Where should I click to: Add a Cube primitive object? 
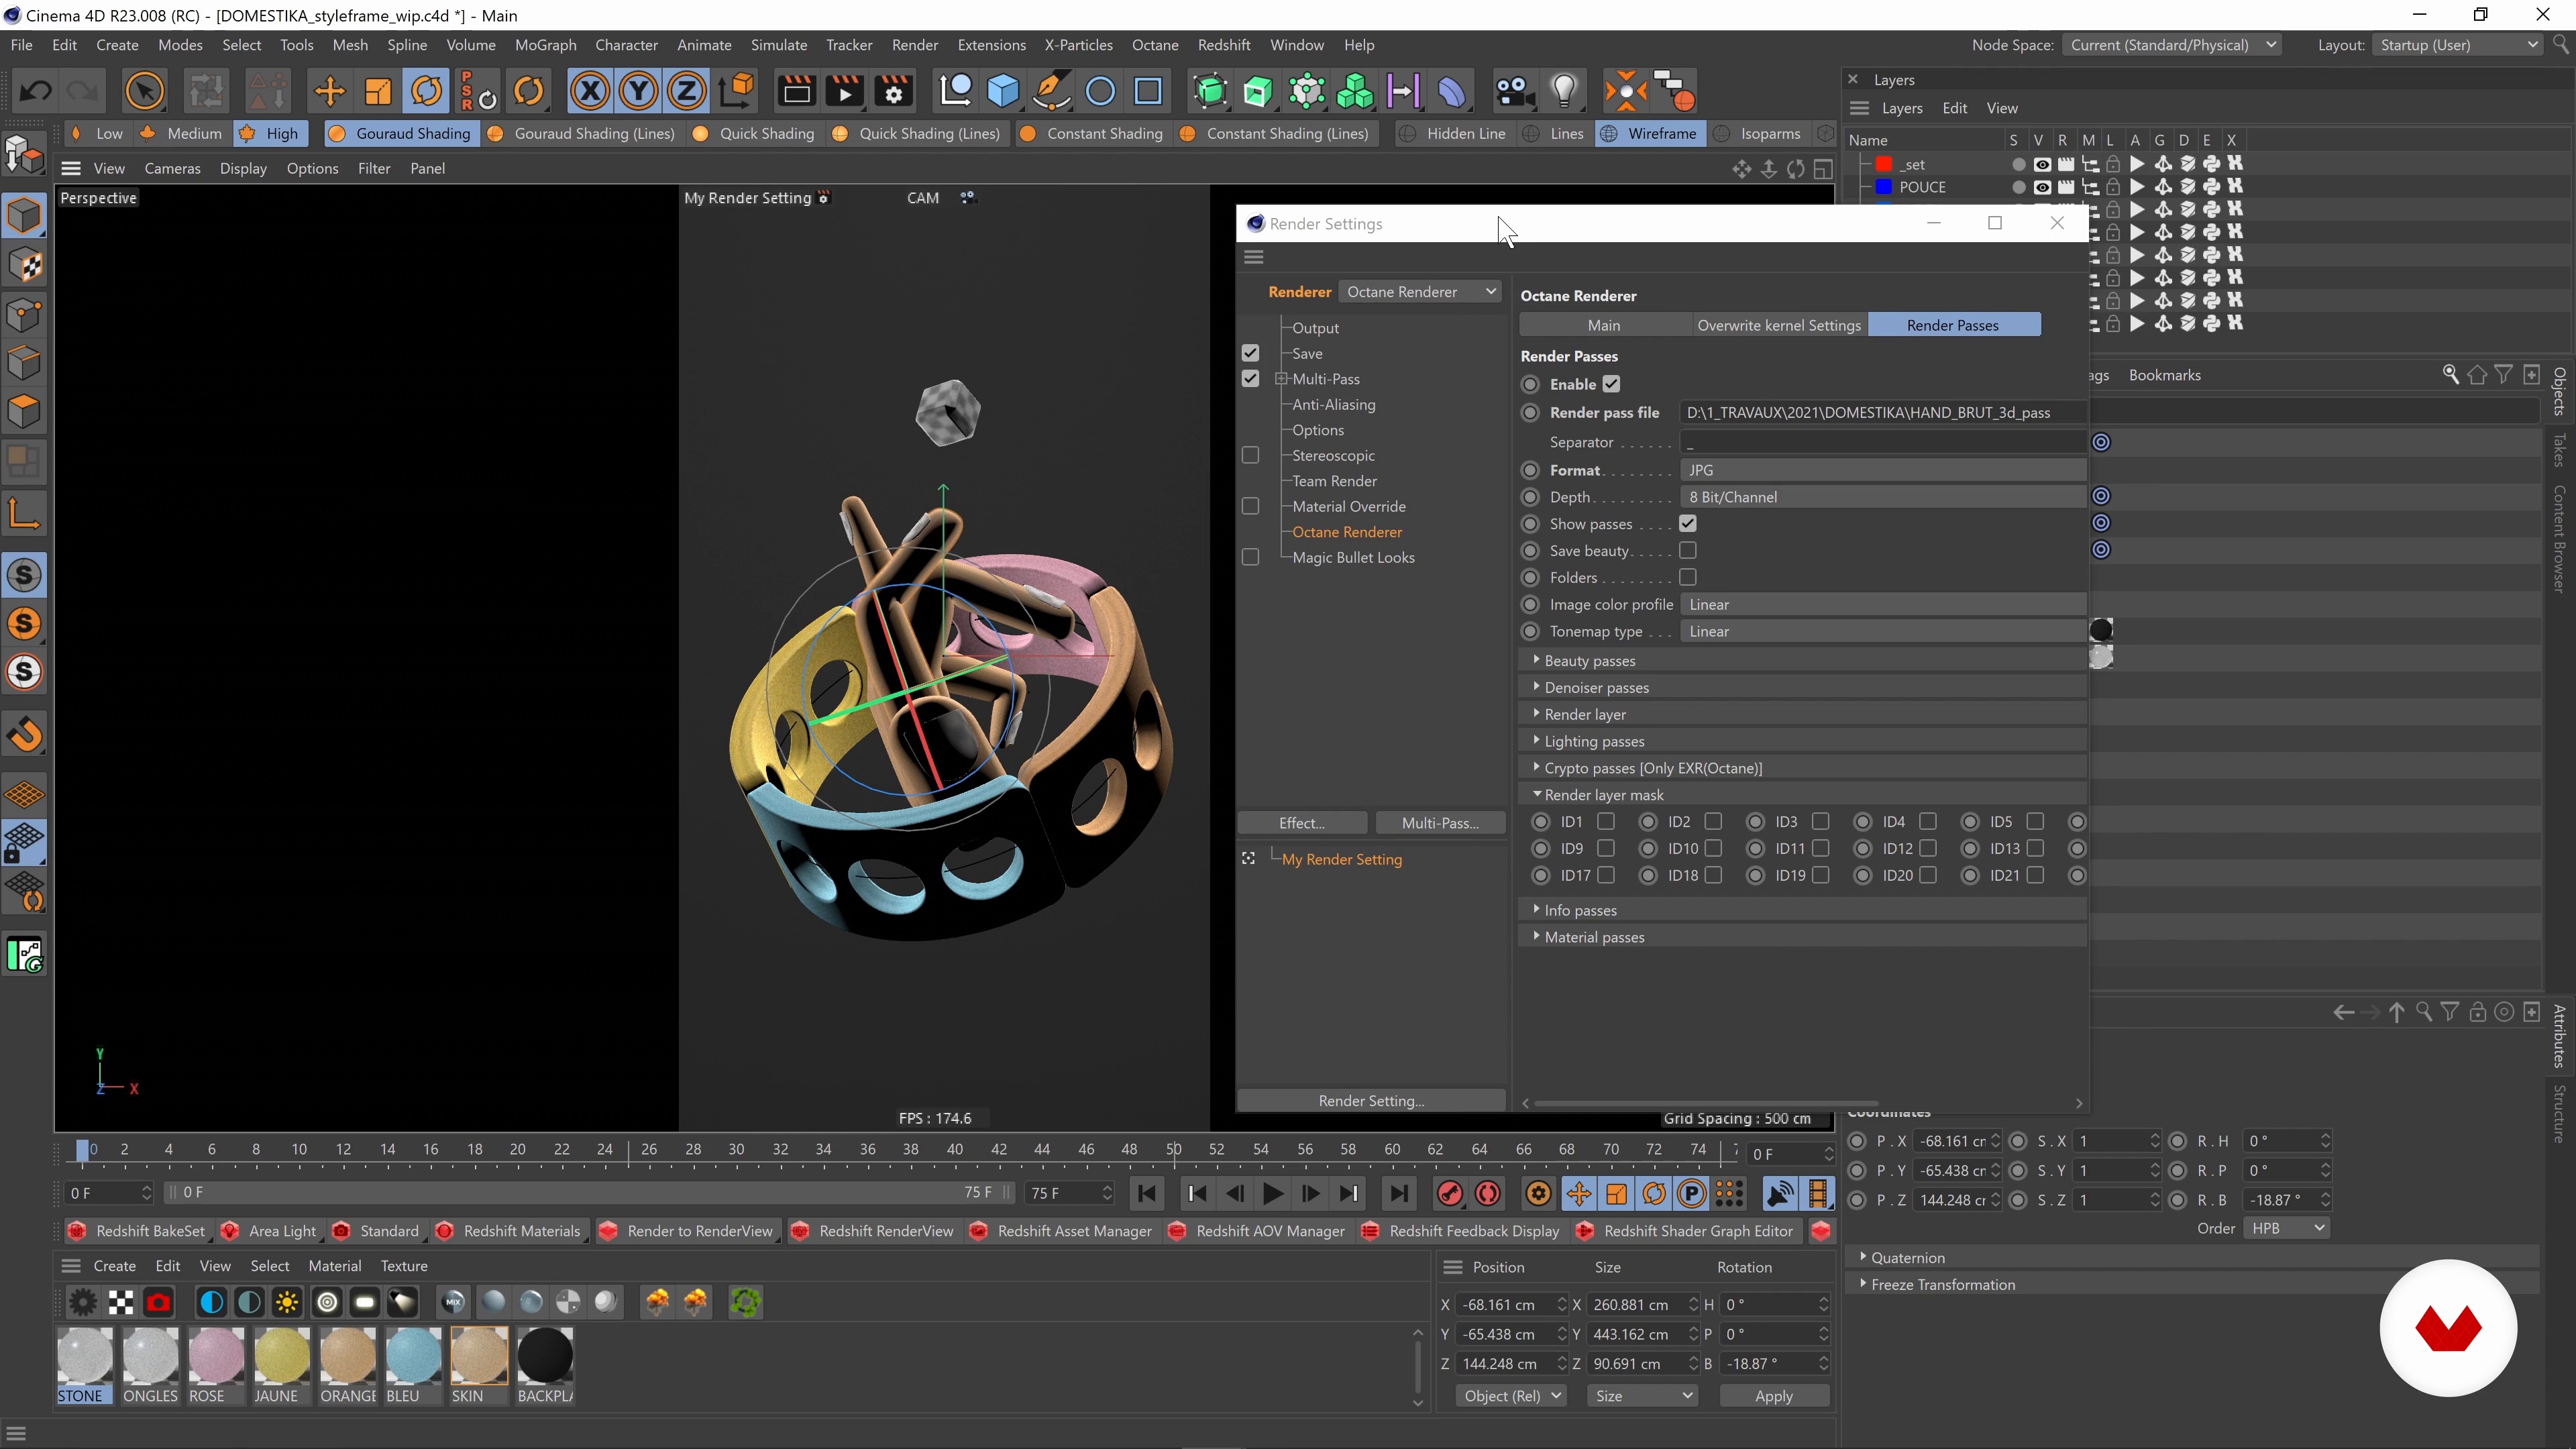pyautogui.click(x=1003, y=92)
